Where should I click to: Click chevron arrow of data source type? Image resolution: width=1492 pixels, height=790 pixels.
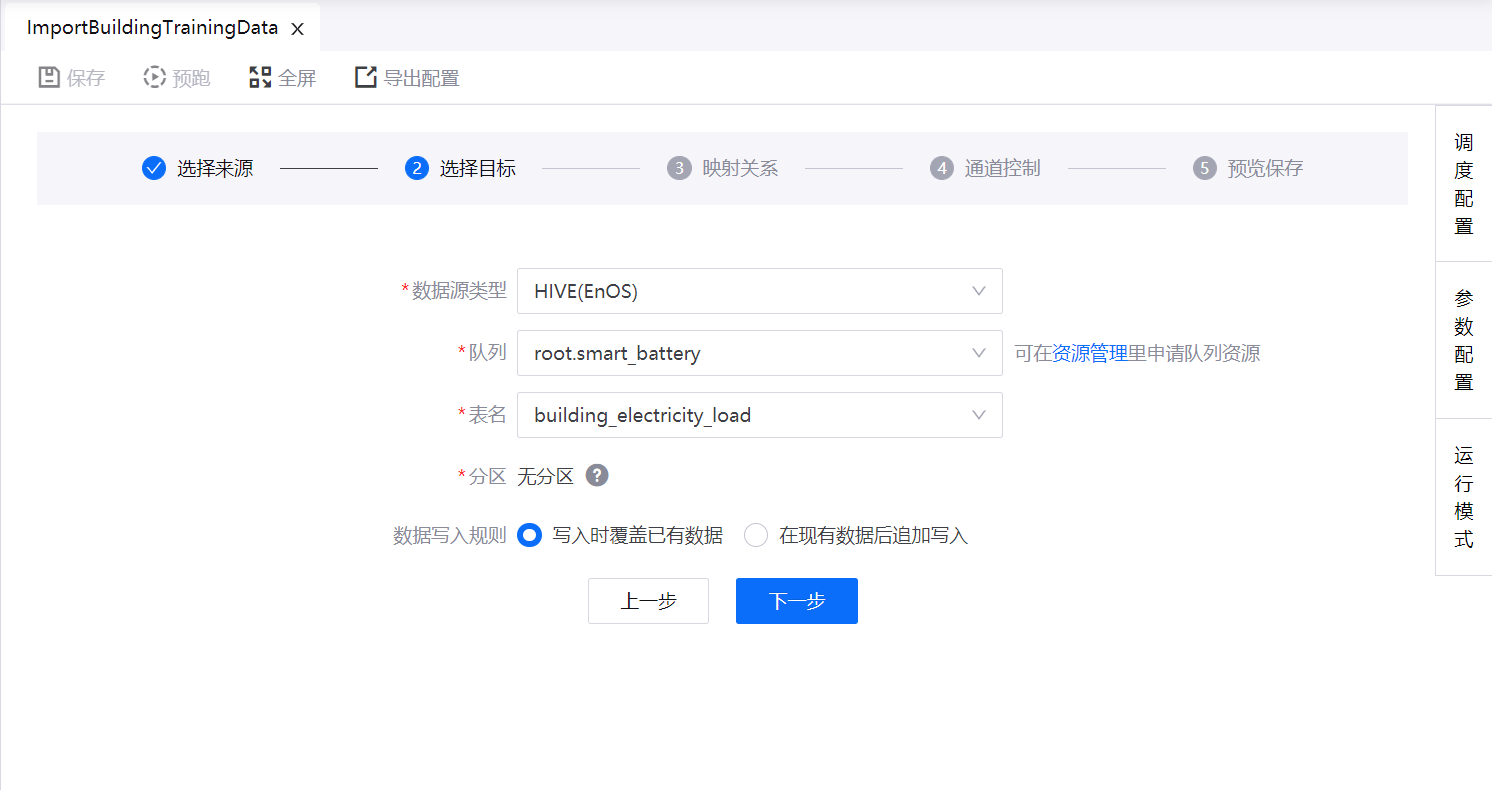pos(979,291)
